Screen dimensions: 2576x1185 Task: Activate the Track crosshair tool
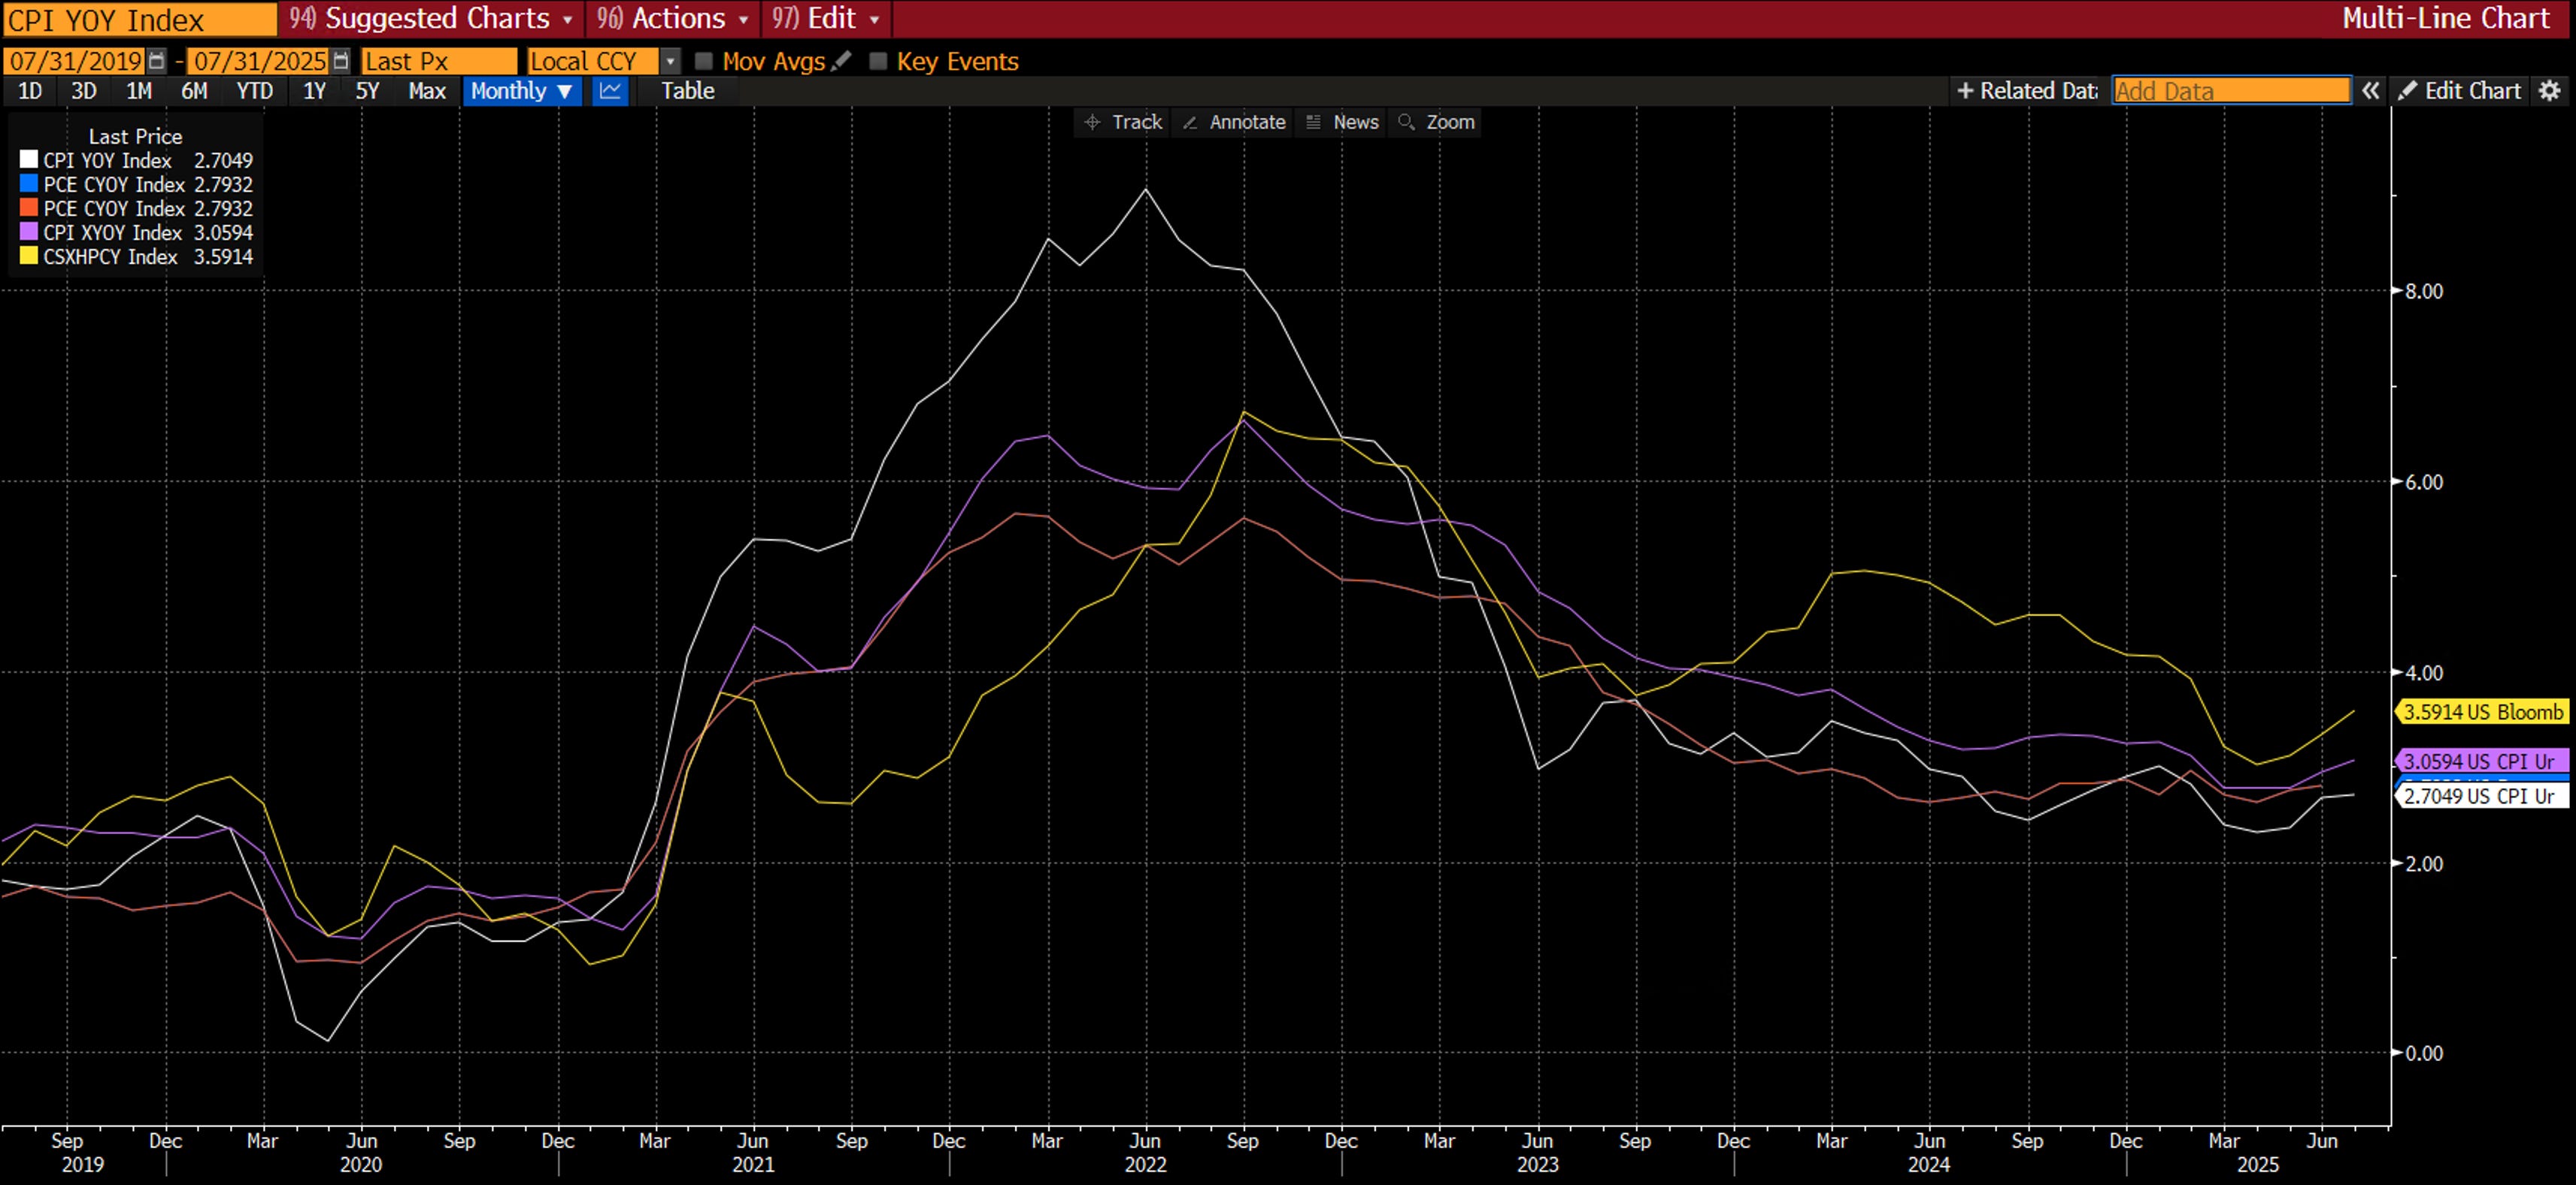1123,122
